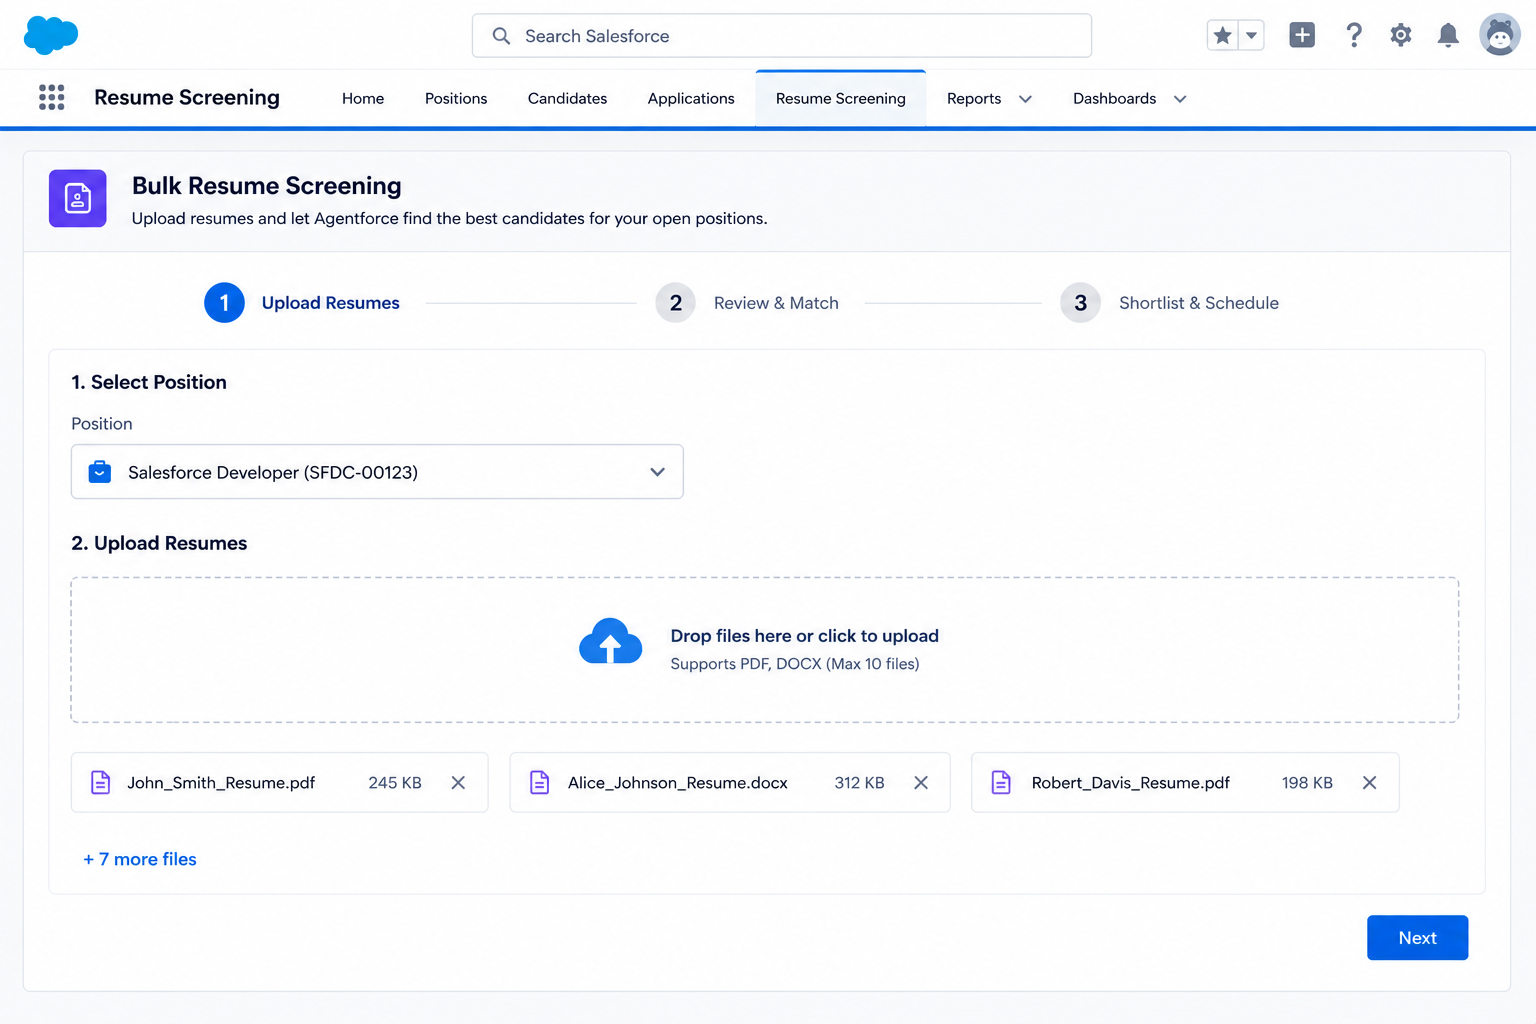Click the 1. Select Position heading

149,382
